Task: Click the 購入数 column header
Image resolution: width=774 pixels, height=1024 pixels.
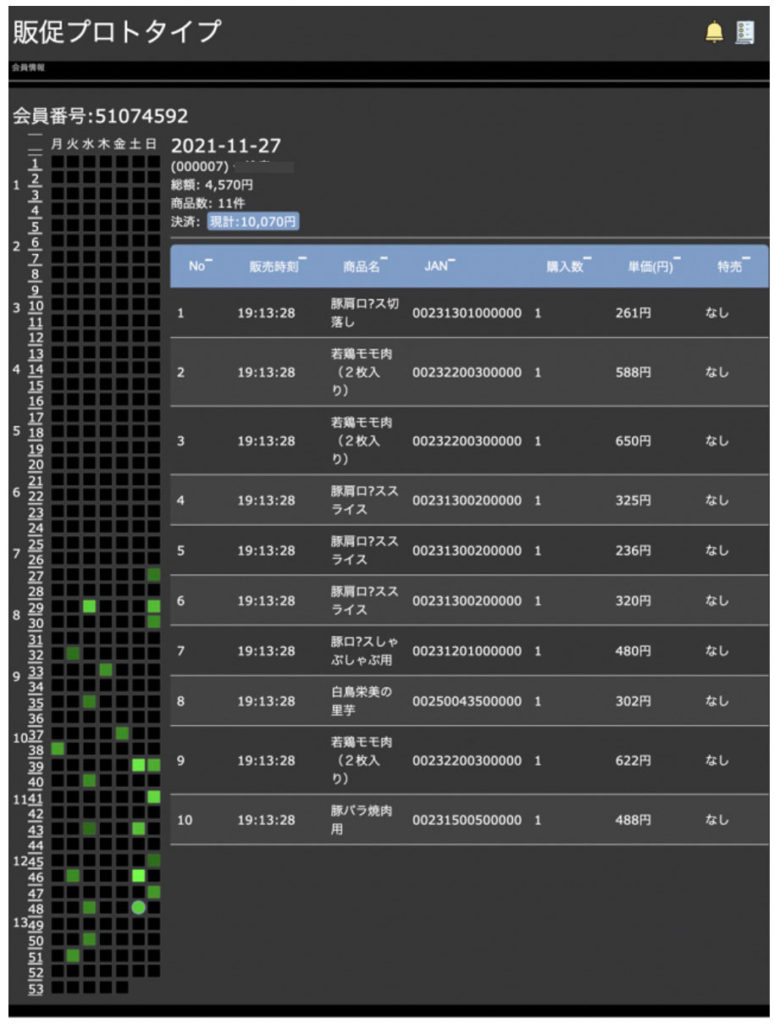Action: pyautogui.click(x=566, y=266)
